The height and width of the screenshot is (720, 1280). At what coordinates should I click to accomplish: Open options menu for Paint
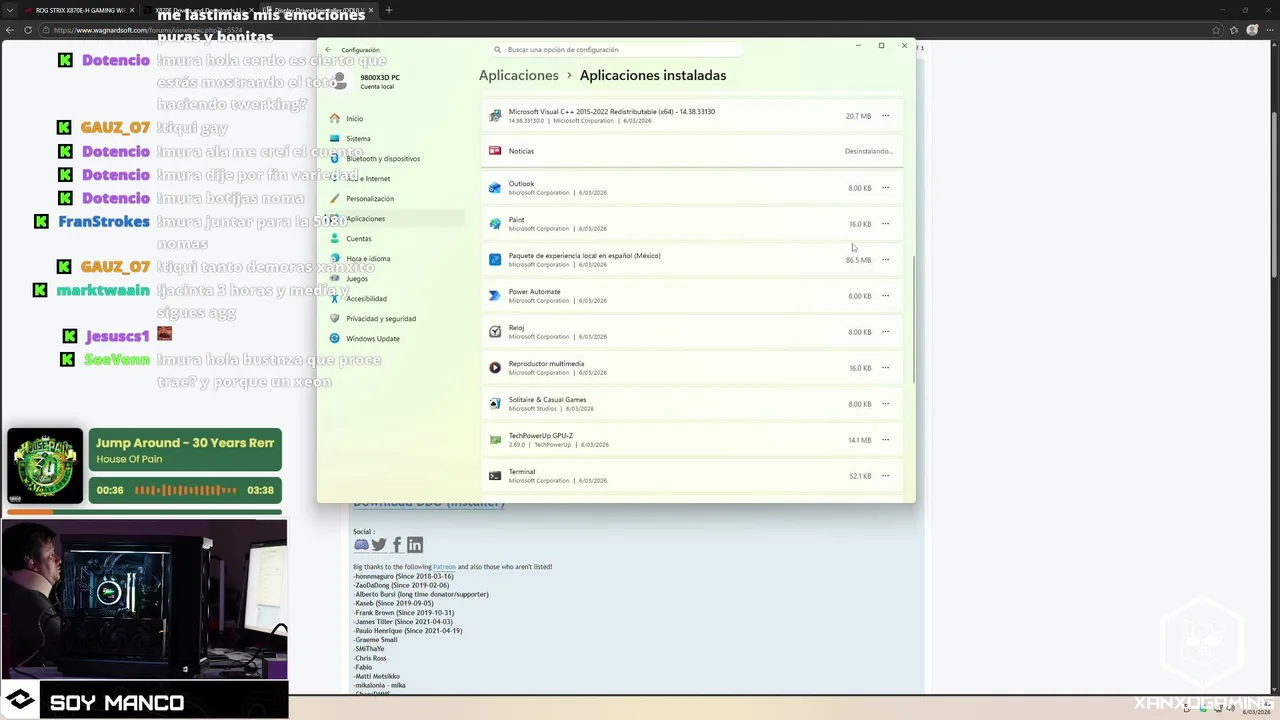[x=885, y=224]
